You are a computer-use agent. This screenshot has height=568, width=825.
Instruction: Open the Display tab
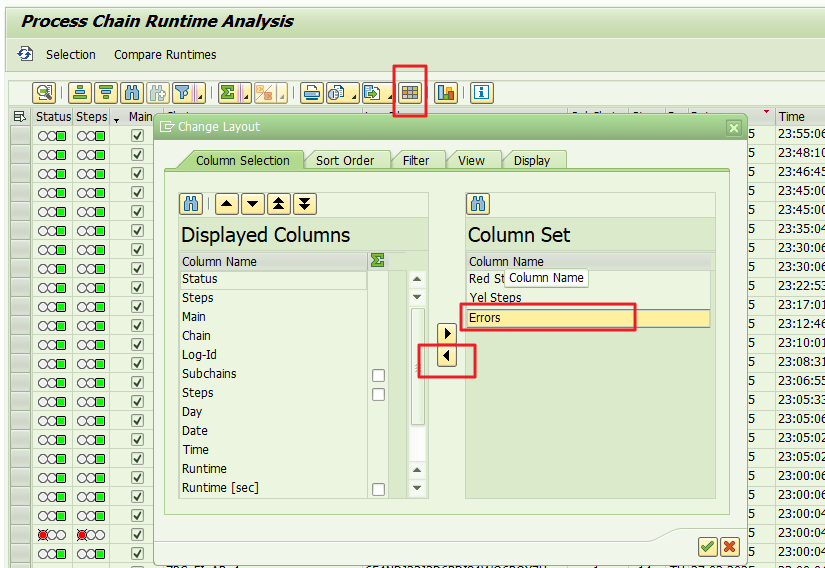(531, 160)
